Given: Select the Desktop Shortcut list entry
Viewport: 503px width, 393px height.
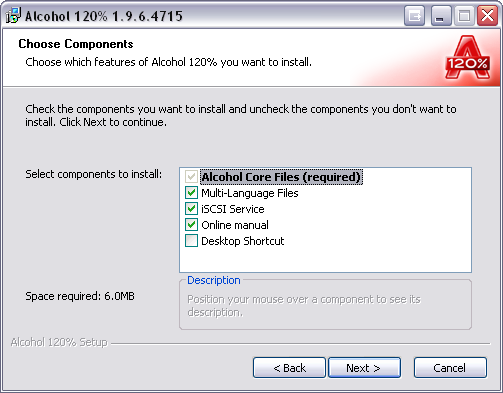Looking at the screenshot, I should tap(243, 241).
